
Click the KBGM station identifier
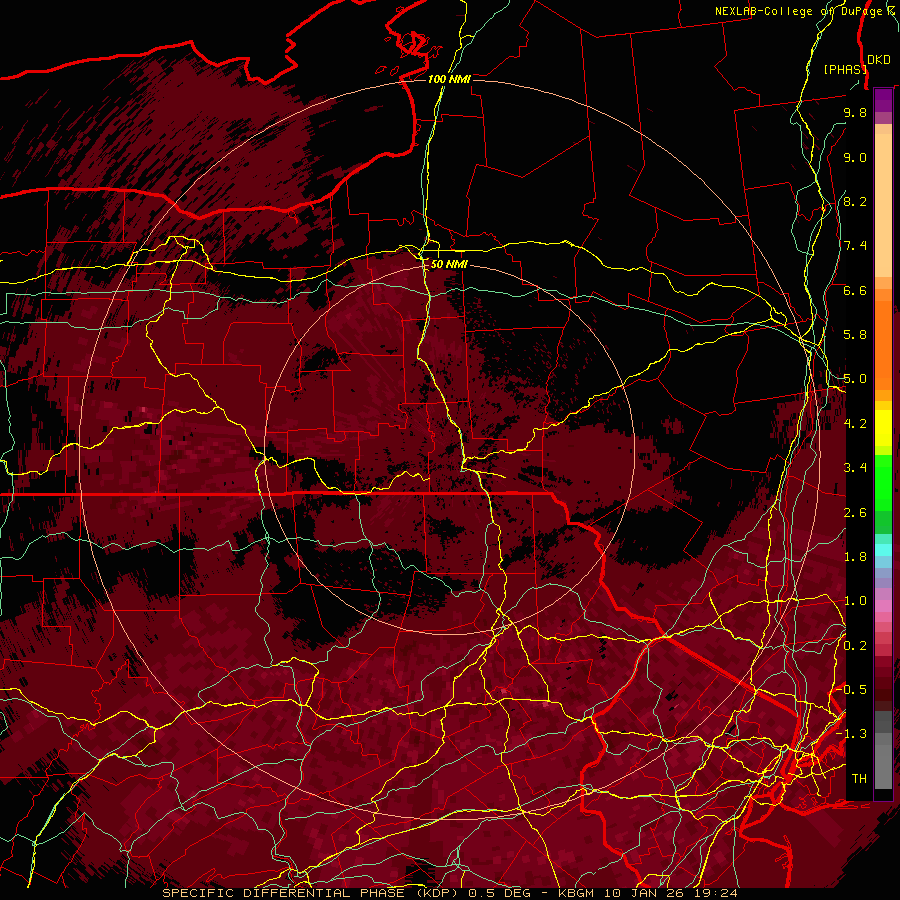tap(578, 893)
